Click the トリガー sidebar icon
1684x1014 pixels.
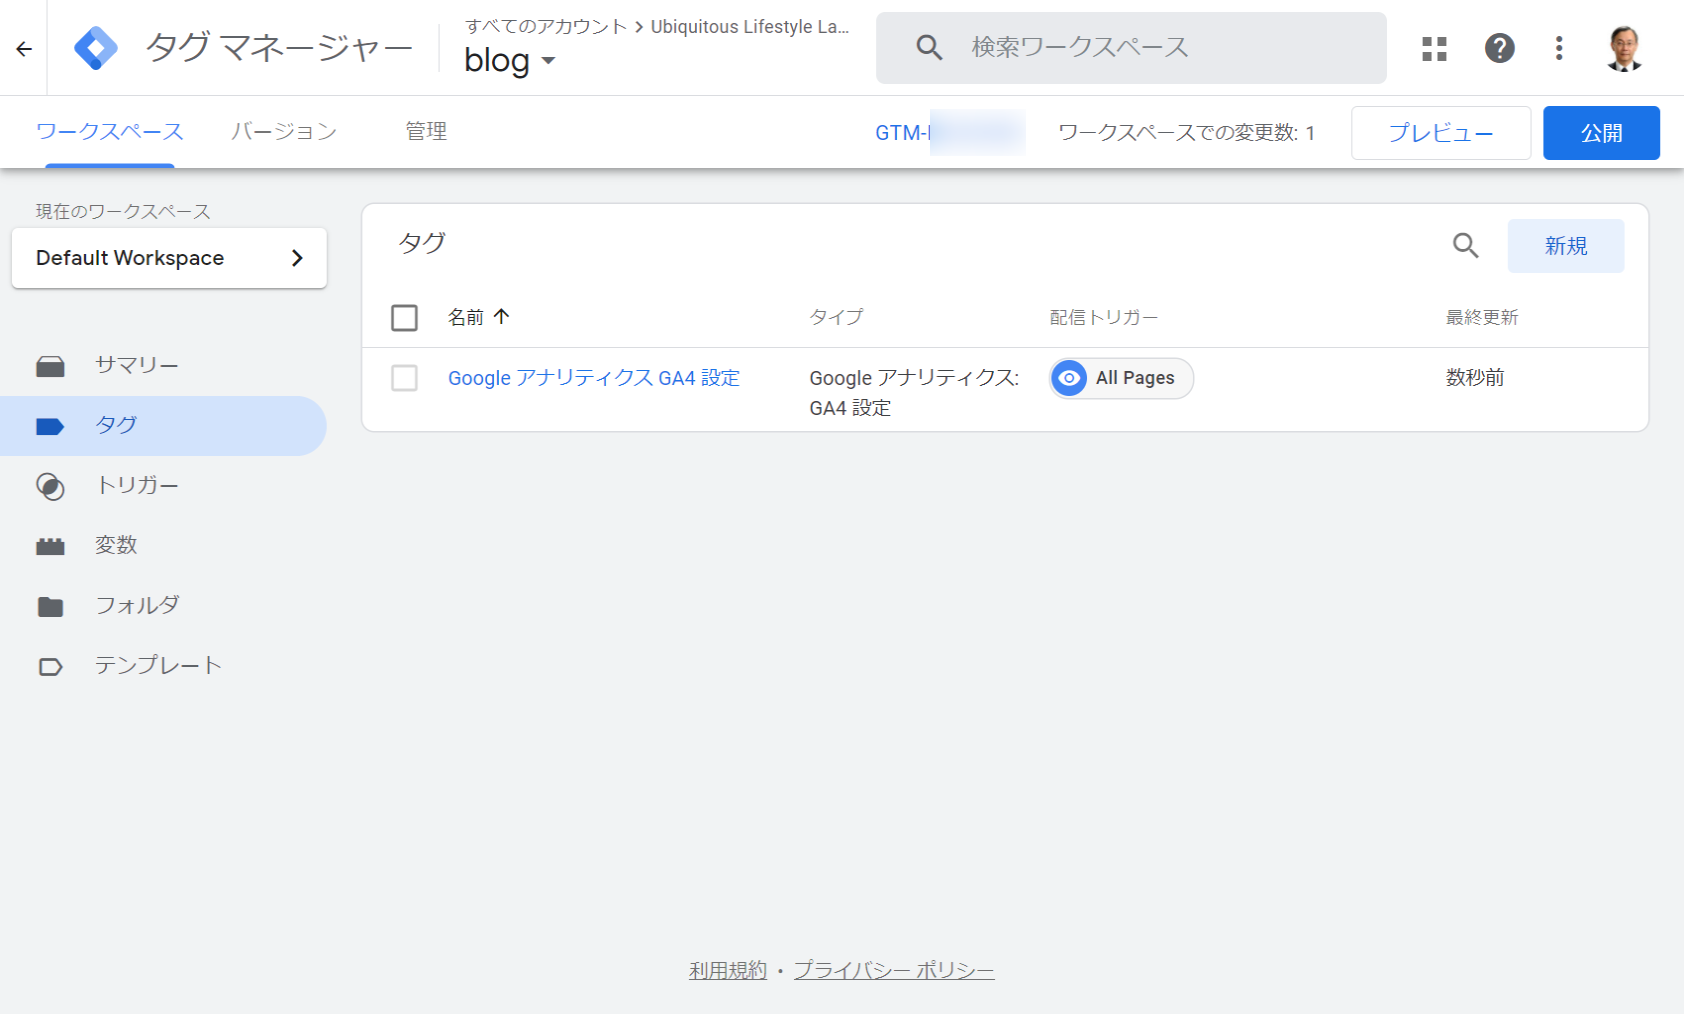click(x=50, y=486)
